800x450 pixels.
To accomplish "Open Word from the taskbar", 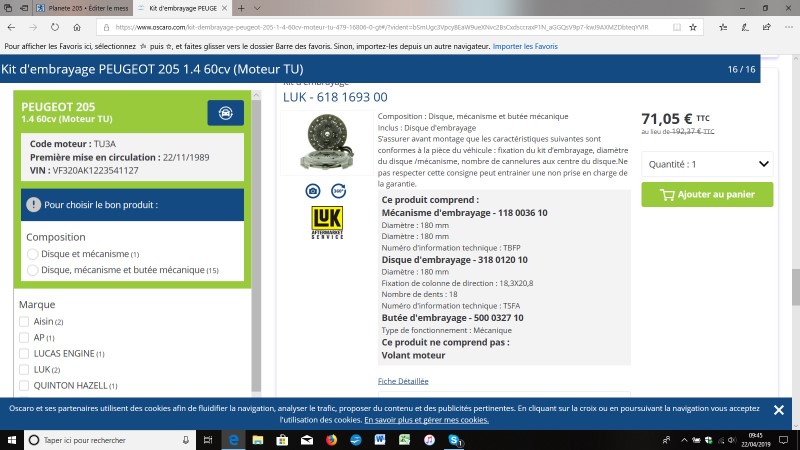I will pyautogui.click(x=380, y=440).
